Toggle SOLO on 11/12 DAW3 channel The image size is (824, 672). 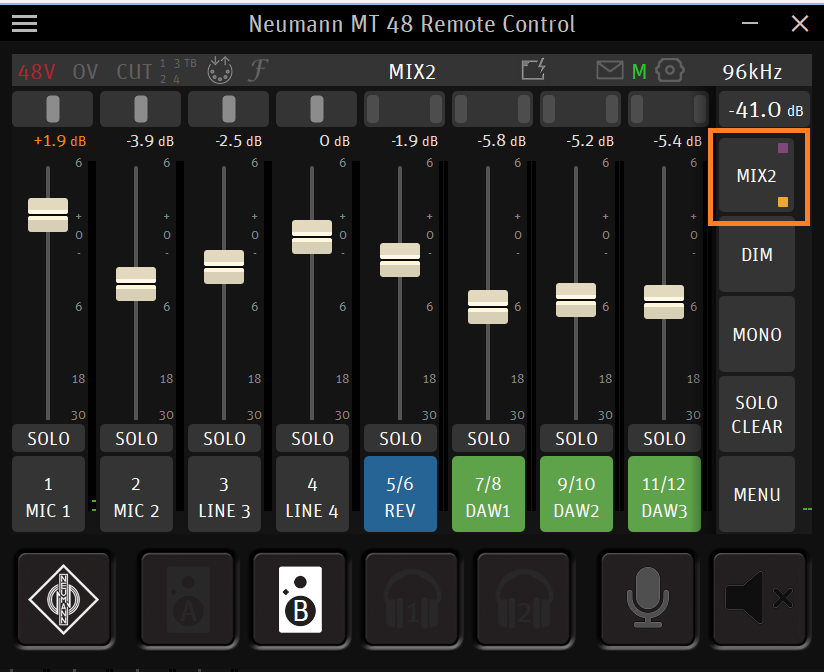pos(664,438)
